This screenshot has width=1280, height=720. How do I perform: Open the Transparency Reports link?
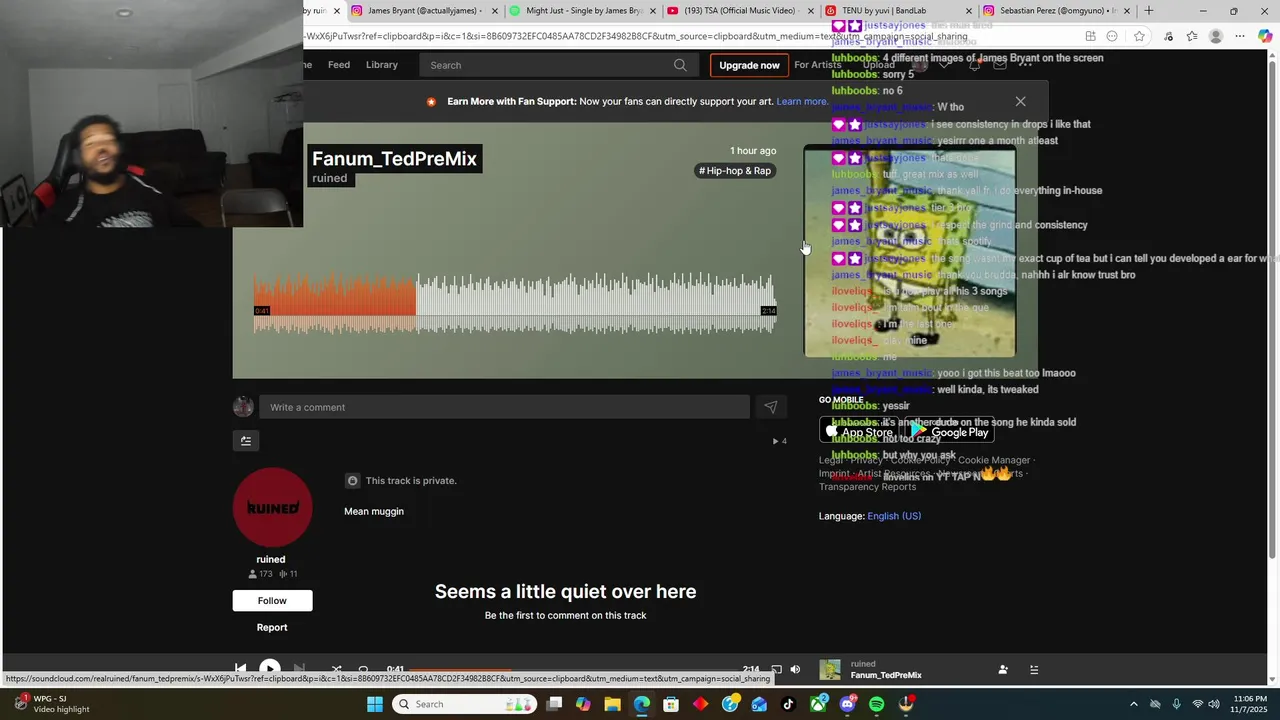coord(867,487)
